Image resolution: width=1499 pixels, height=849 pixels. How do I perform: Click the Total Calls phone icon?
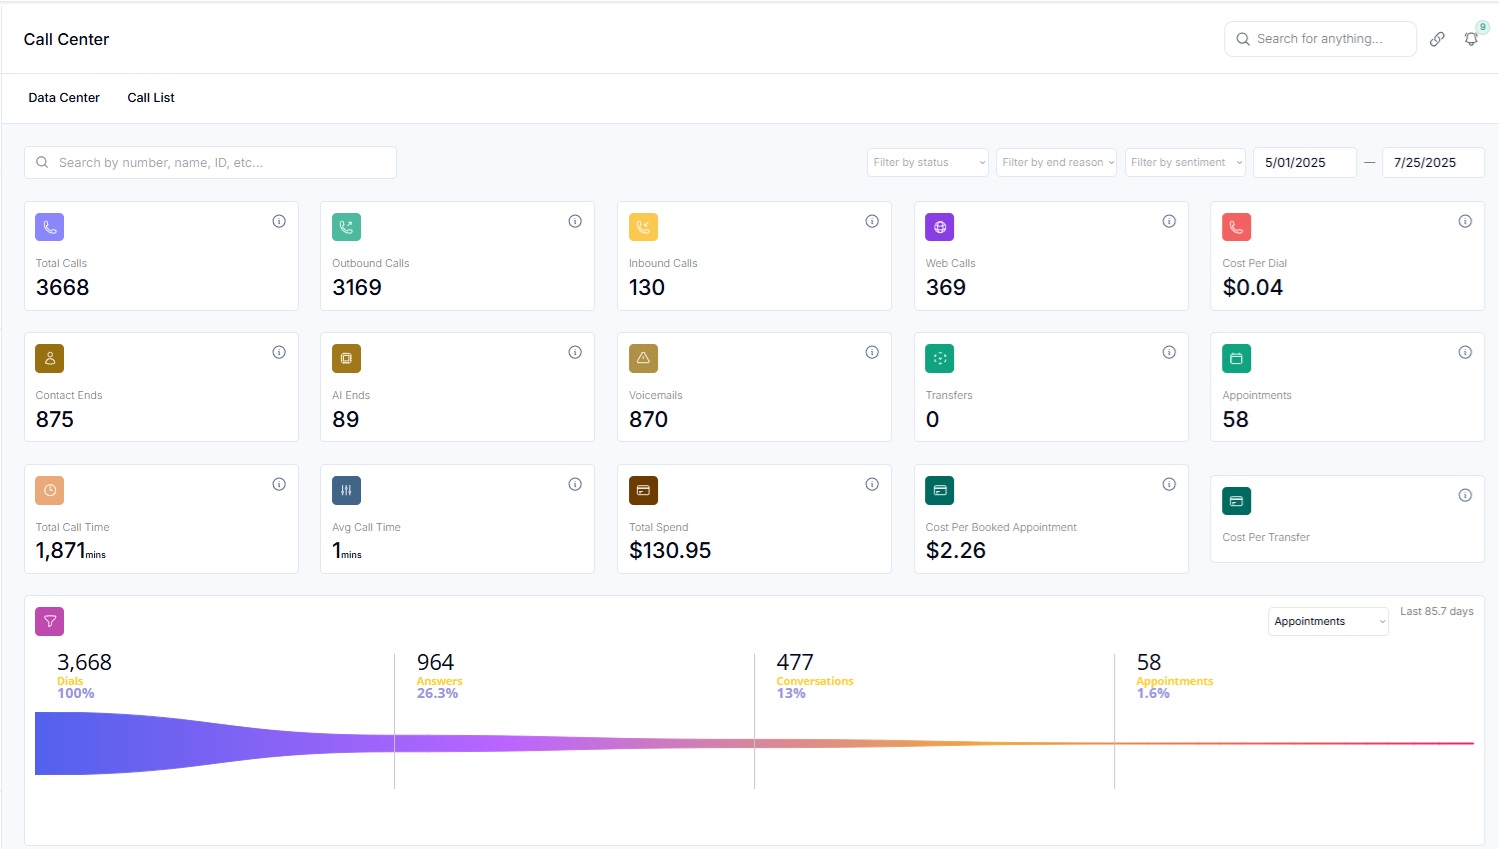(50, 227)
